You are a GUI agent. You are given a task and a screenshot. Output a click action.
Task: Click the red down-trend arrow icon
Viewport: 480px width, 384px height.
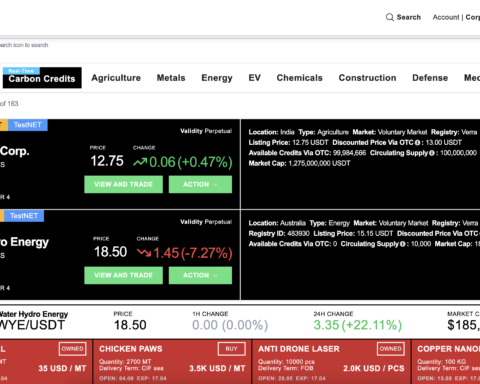144,253
